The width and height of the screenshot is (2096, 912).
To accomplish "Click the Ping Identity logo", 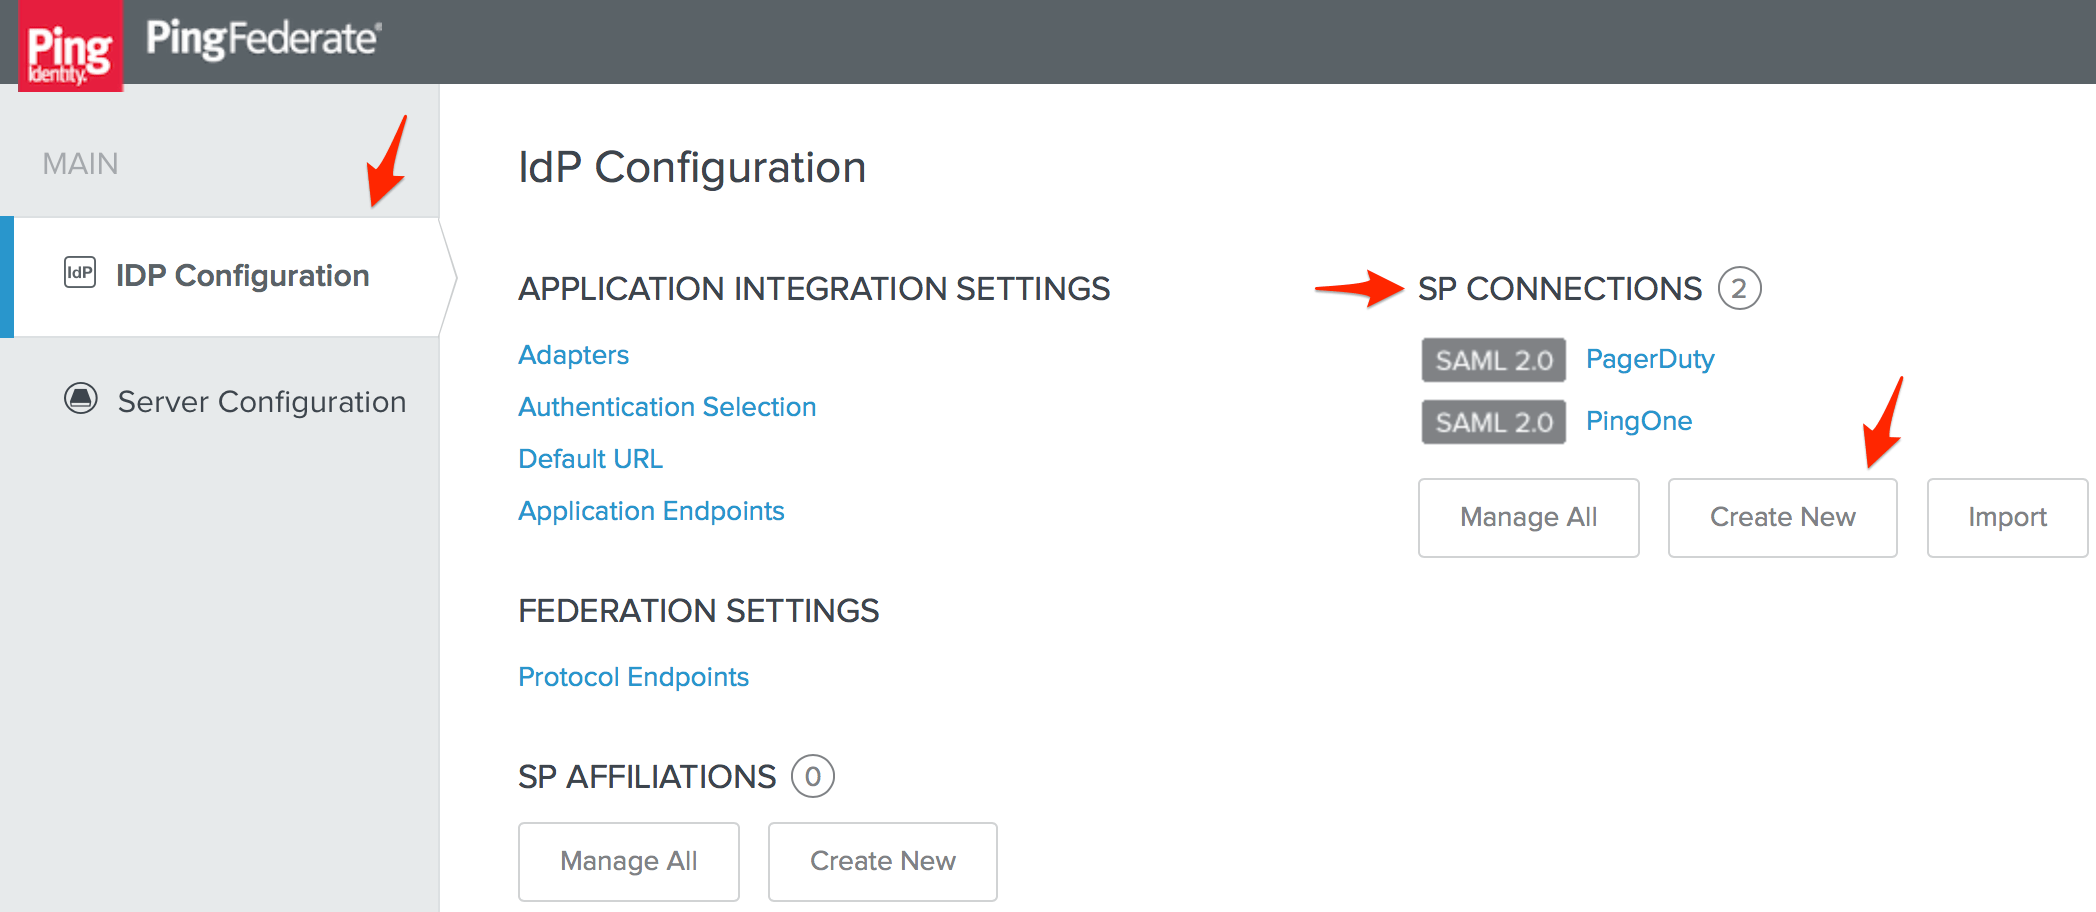I will (70, 46).
